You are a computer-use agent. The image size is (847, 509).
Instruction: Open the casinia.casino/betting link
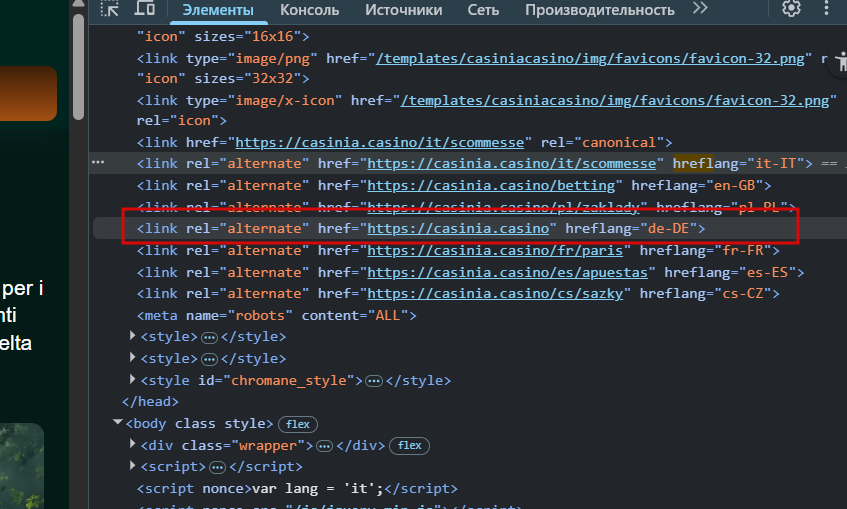coord(491,186)
